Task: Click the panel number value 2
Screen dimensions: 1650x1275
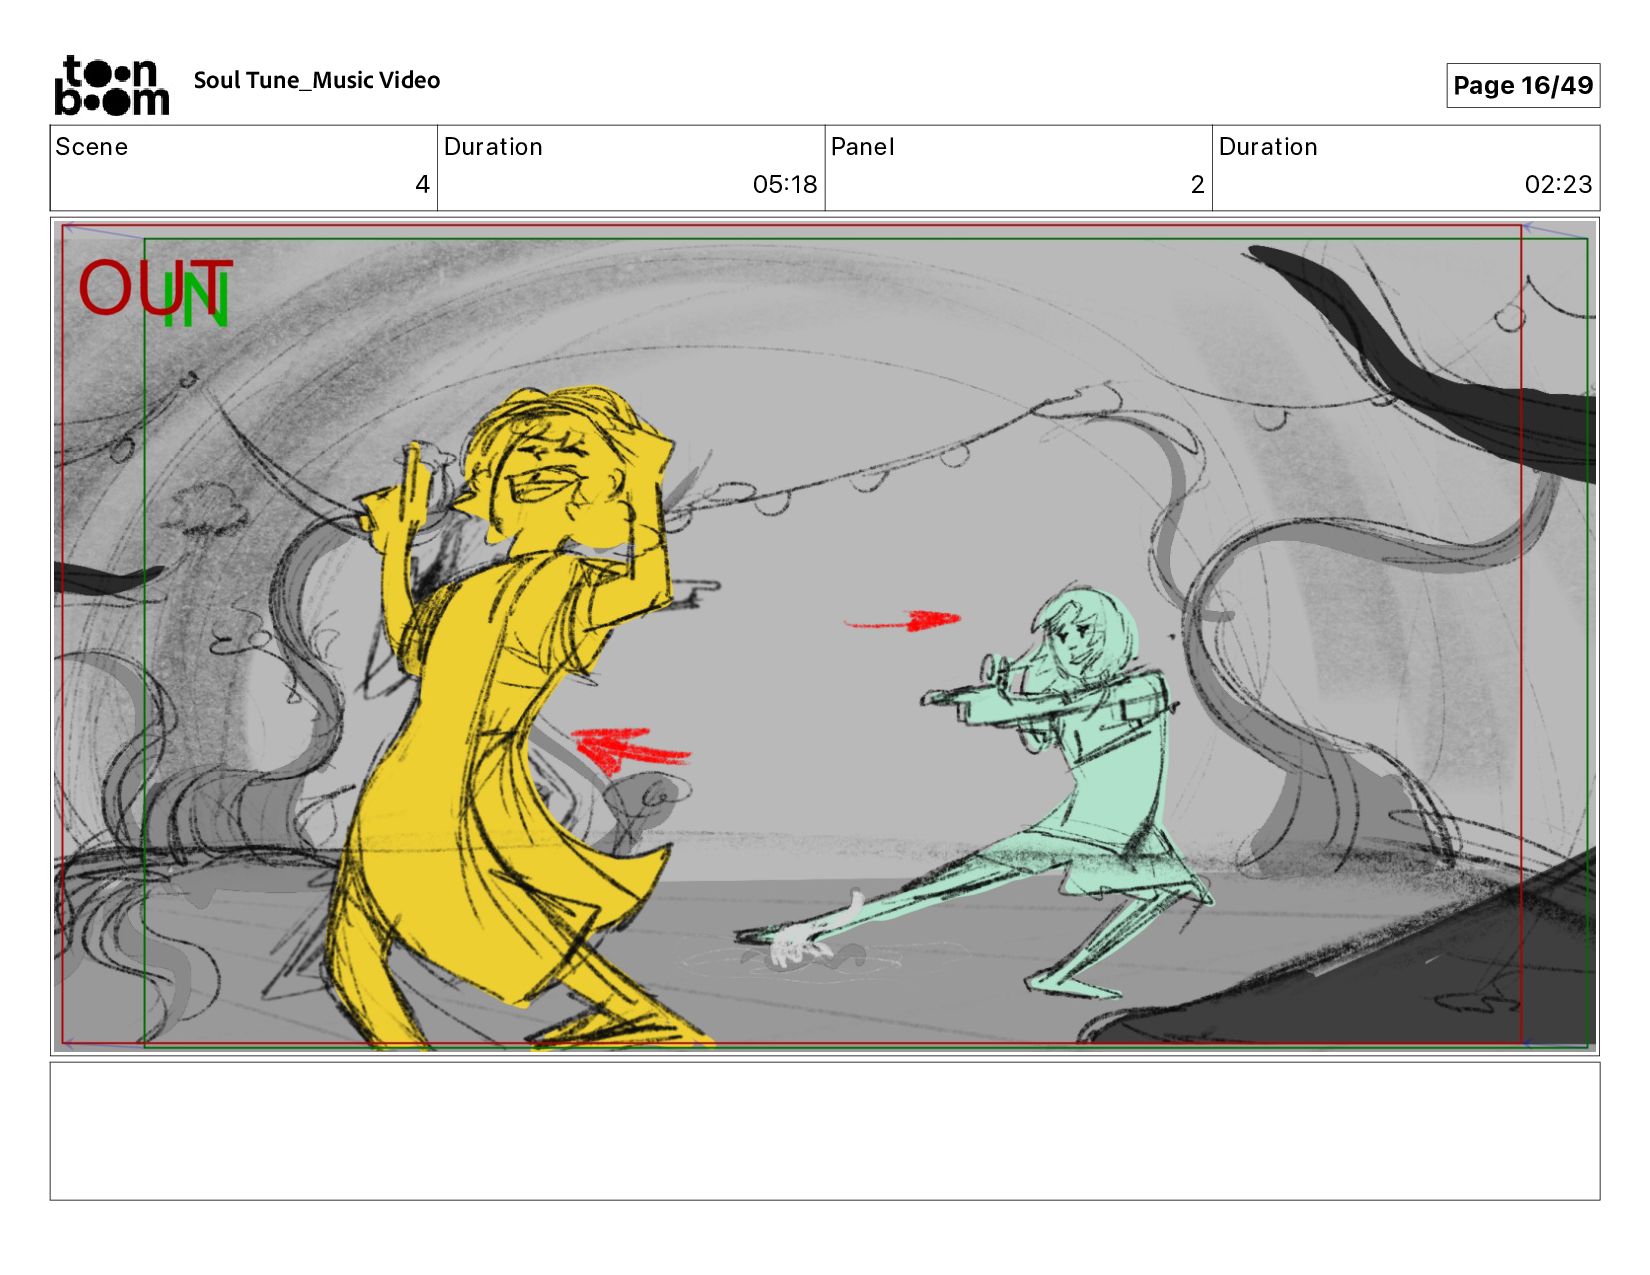Action: click(1197, 184)
